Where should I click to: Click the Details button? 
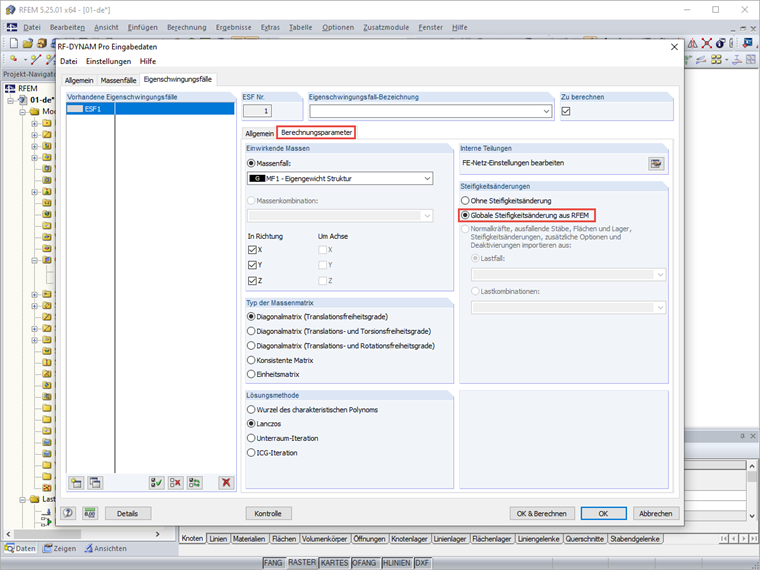point(128,513)
